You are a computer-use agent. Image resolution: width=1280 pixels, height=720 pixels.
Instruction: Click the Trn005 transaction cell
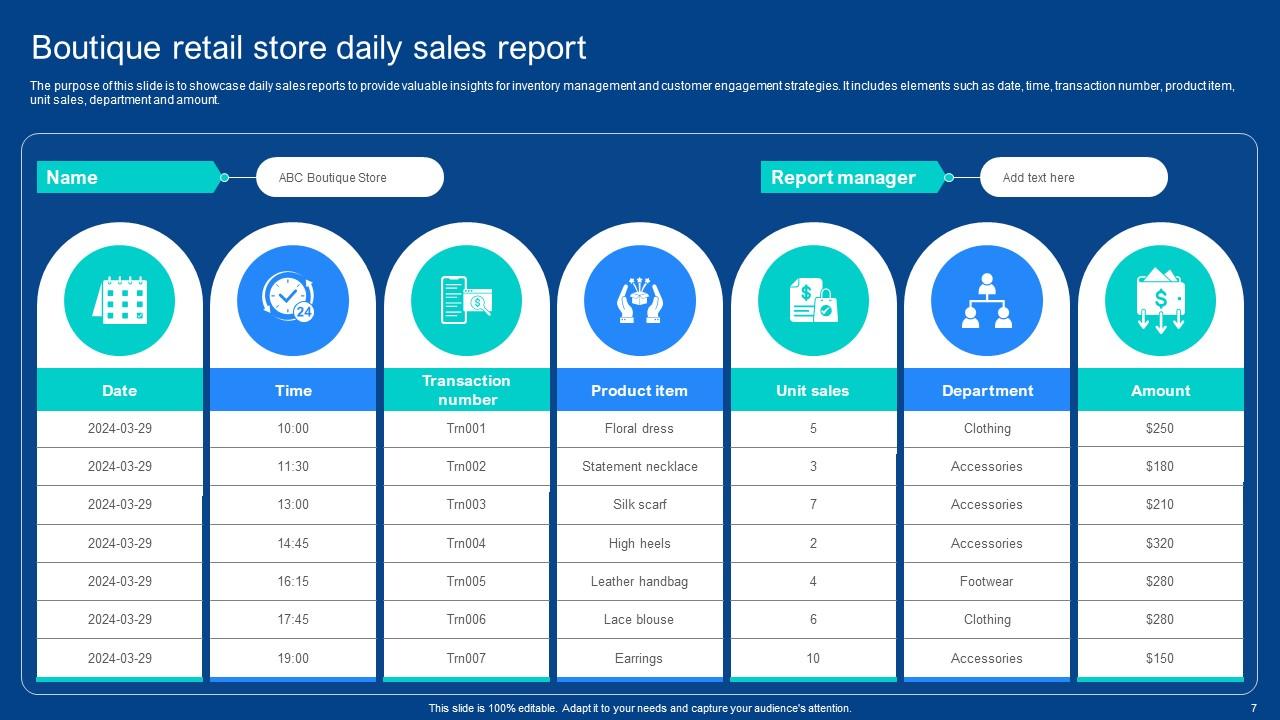[467, 581]
